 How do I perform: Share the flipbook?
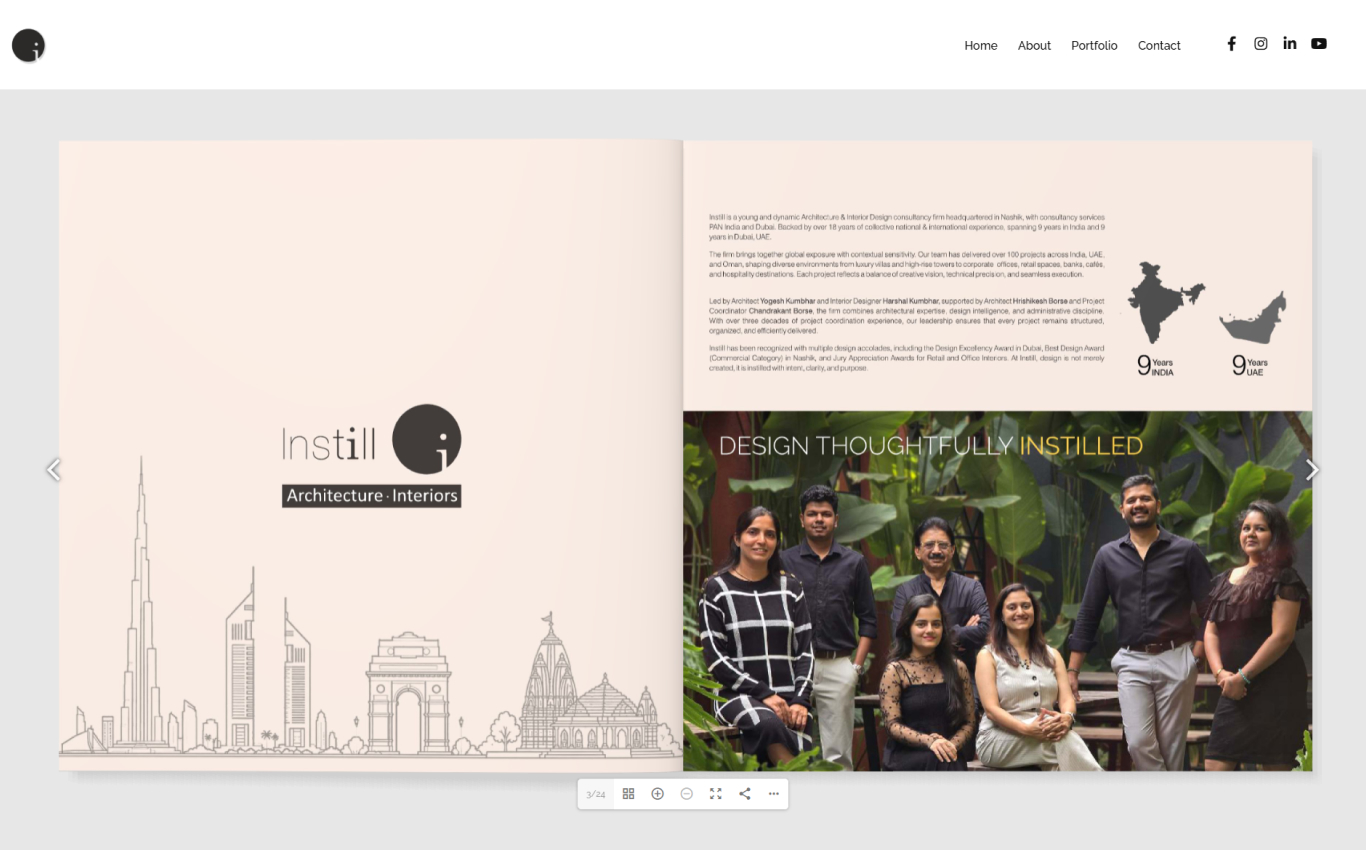tap(744, 794)
